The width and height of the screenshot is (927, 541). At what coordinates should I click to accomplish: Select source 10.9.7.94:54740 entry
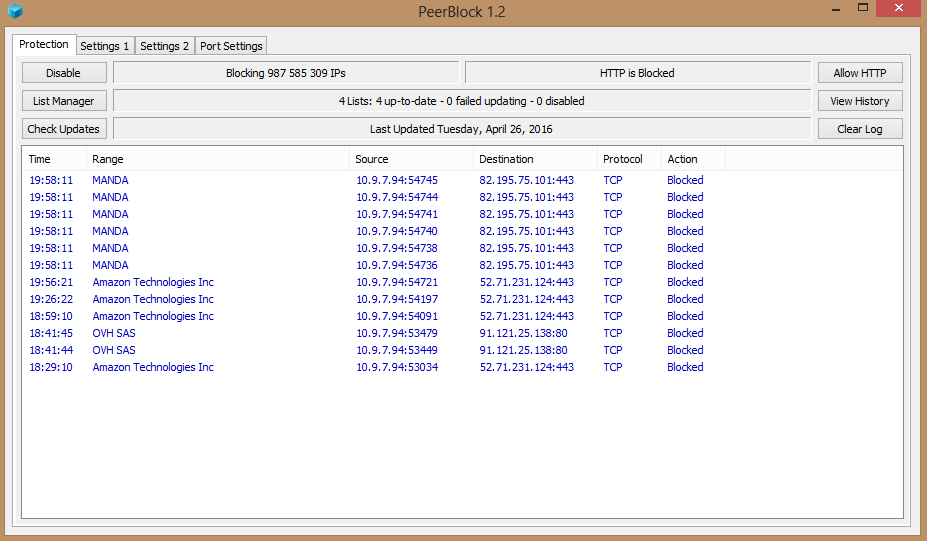397,231
